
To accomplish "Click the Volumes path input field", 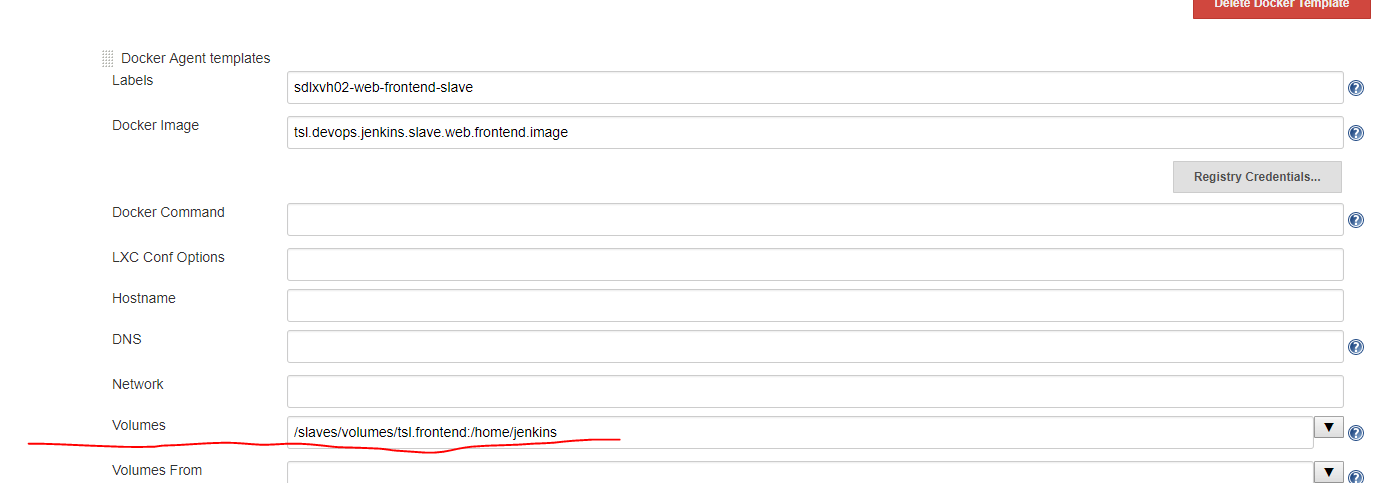I will (798, 433).
